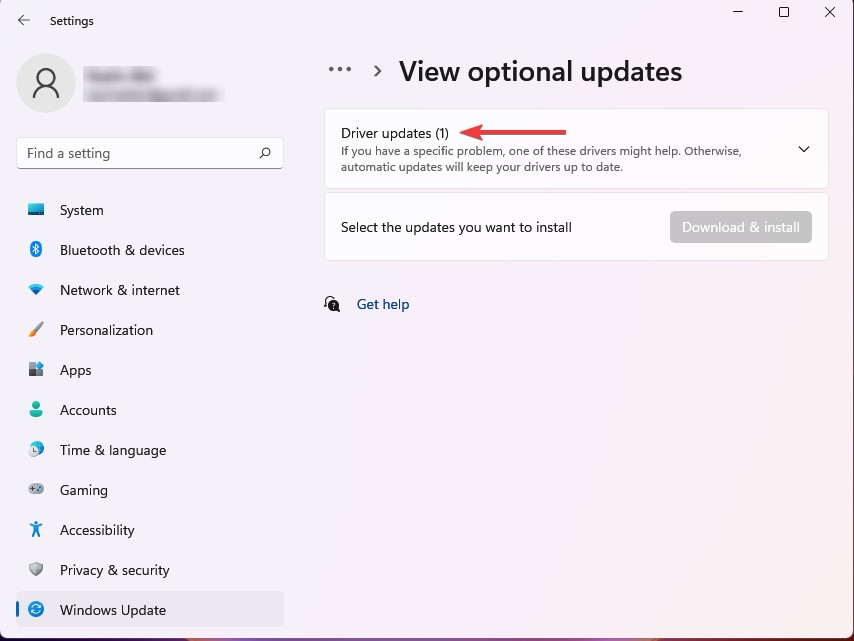Open the user account profile picture
The width and height of the screenshot is (854, 641).
(x=45, y=83)
